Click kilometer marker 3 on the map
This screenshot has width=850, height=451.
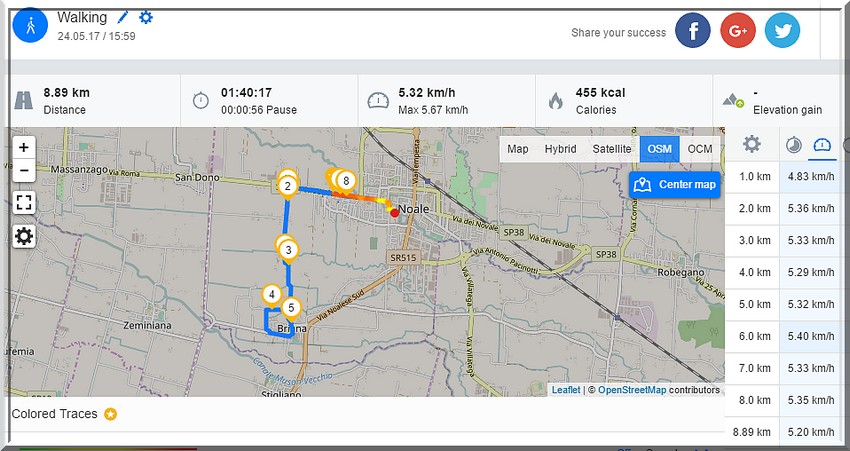tap(288, 250)
